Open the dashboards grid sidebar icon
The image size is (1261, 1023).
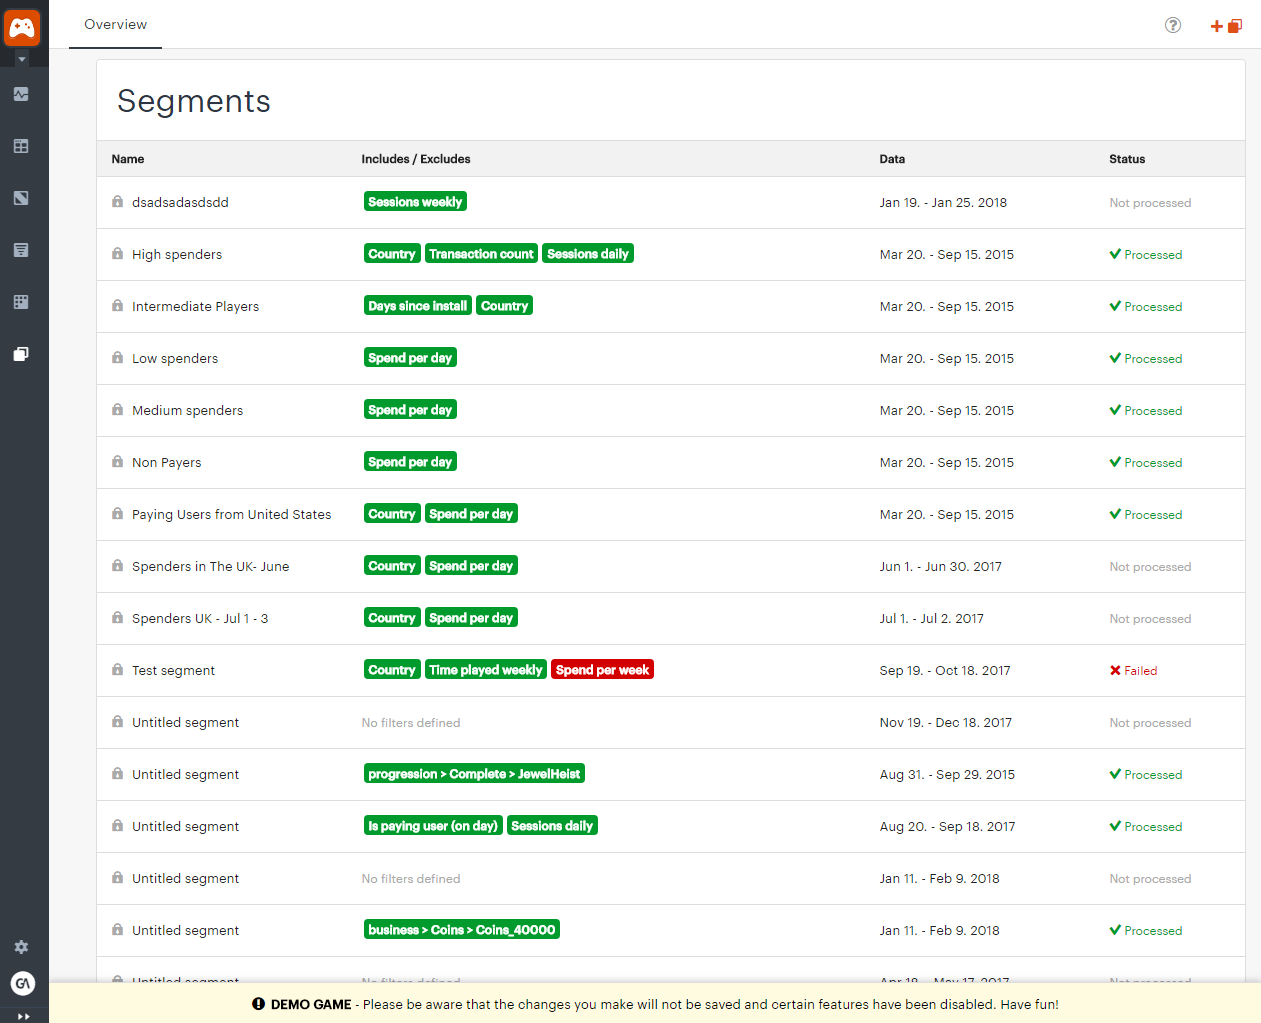pos(21,146)
